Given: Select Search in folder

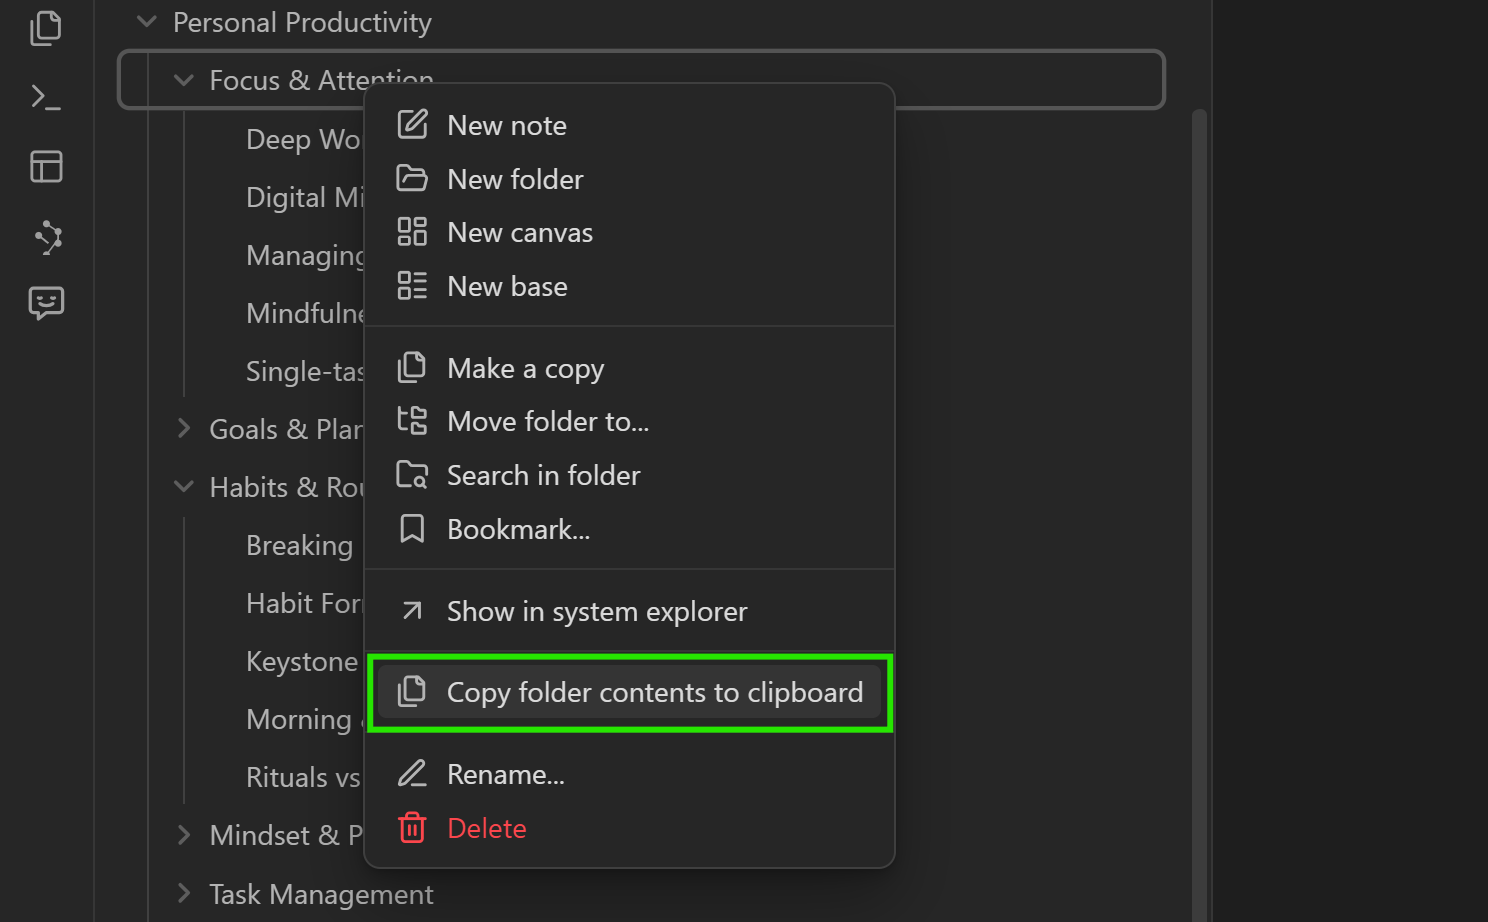Looking at the screenshot, I should pos(543,475).
